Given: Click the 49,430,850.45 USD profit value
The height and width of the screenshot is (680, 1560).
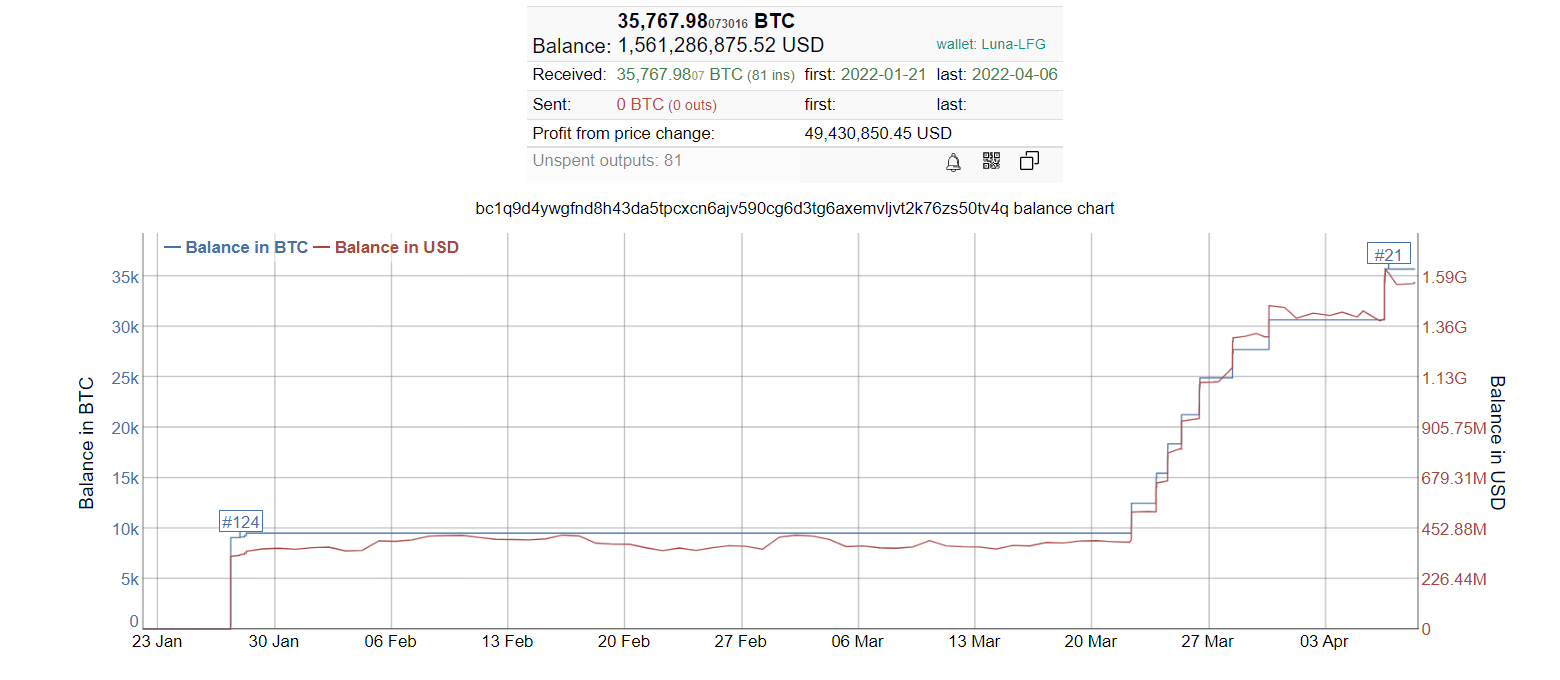Looking at the screenshot, I should (878, 133).
